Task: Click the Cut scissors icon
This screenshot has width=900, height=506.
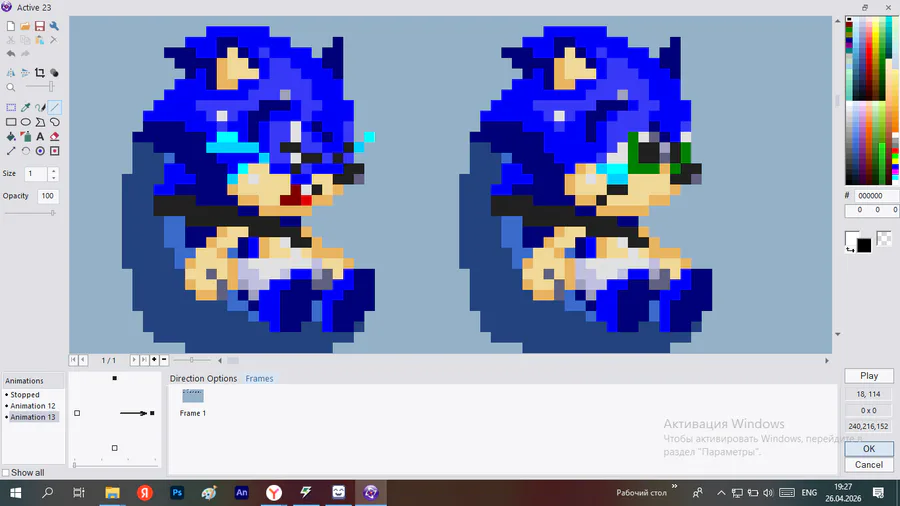Action: (x=11, y=40)
